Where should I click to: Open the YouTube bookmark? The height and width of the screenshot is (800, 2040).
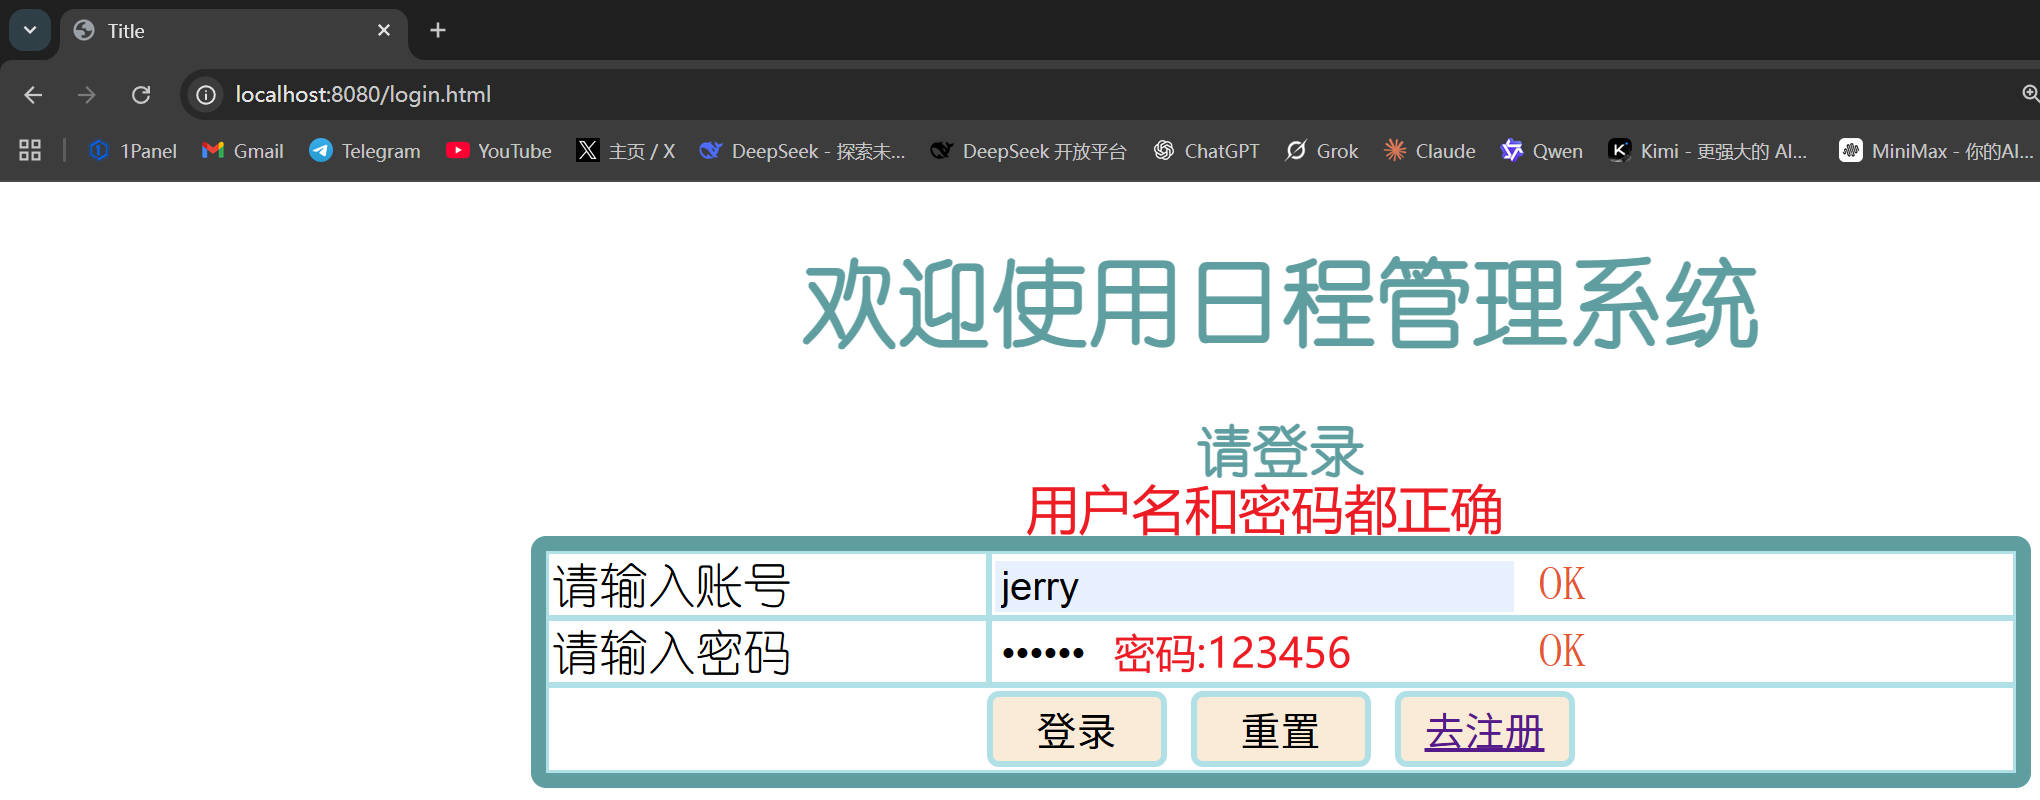click(x=499, y=151)
